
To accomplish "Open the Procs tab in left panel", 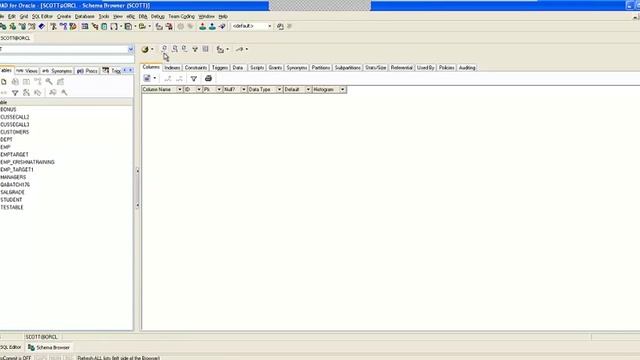I will click(87, 71).
